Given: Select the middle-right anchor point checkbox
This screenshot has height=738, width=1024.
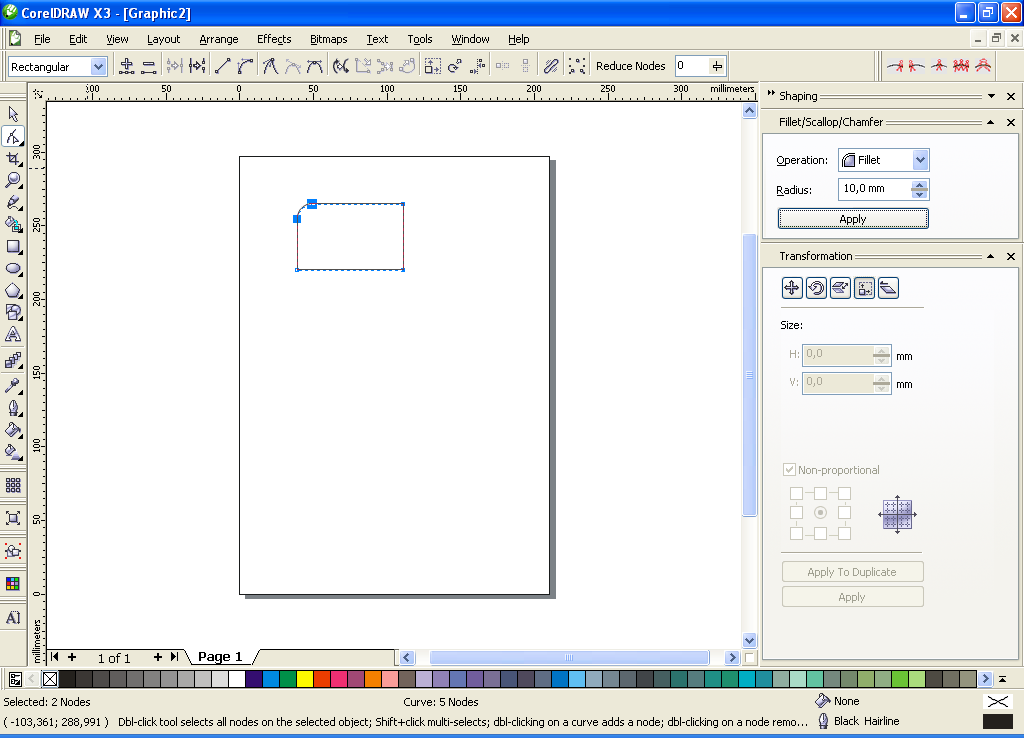Looking at the screenshot, I should point(844,513).
